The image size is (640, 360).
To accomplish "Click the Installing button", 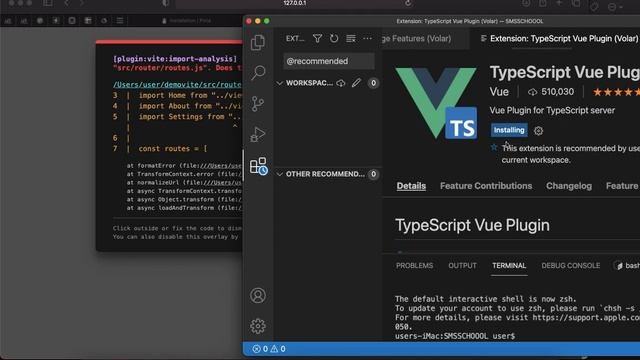I will [509, 130].
